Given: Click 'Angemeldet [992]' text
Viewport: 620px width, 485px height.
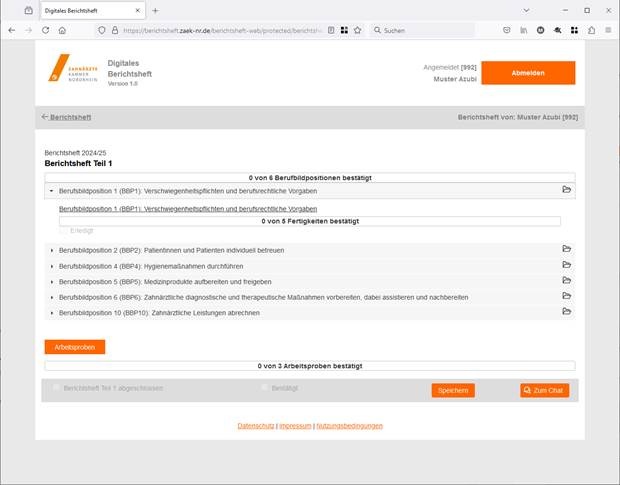Looking at the screenshot, I should (450, 68).
